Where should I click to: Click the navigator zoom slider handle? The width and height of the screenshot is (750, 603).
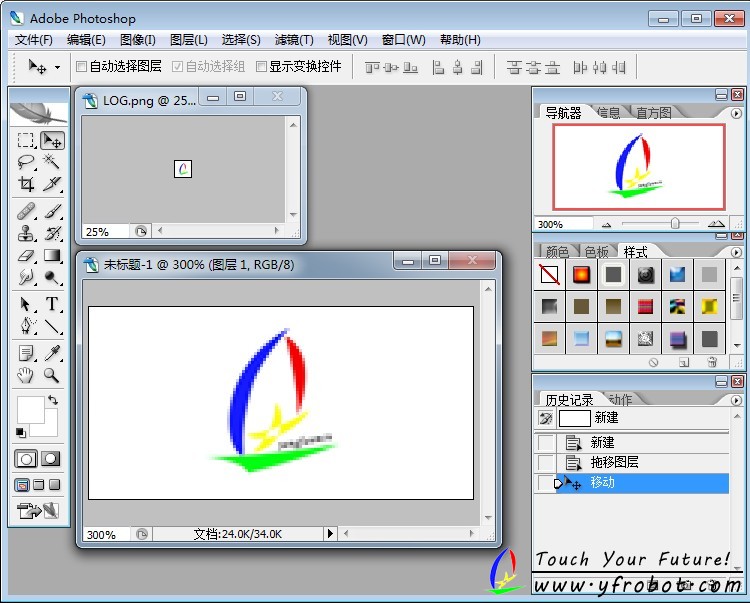pos(675,224)
